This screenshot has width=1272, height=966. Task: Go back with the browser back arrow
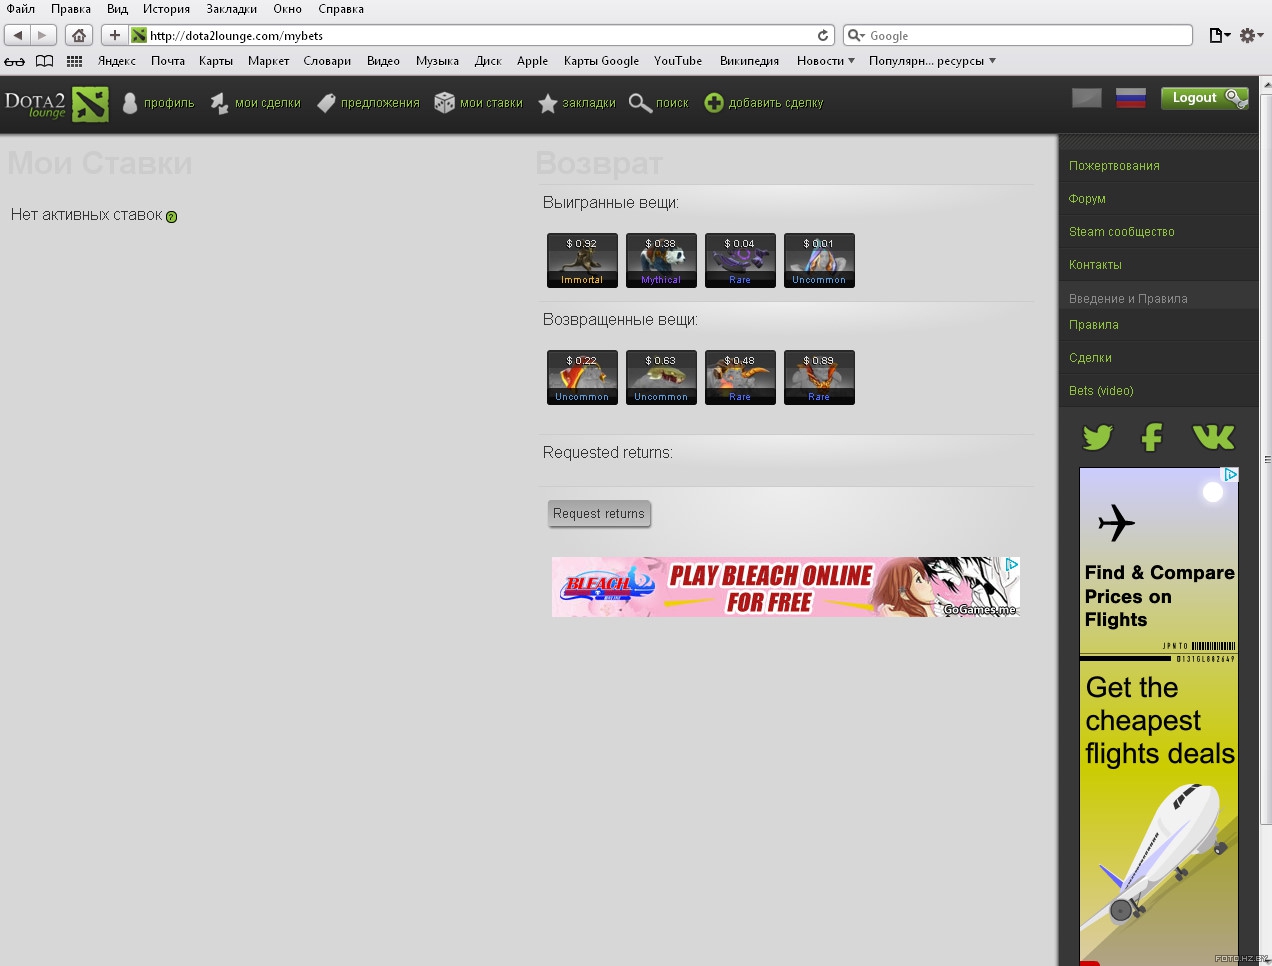click(x=18, y=35)
